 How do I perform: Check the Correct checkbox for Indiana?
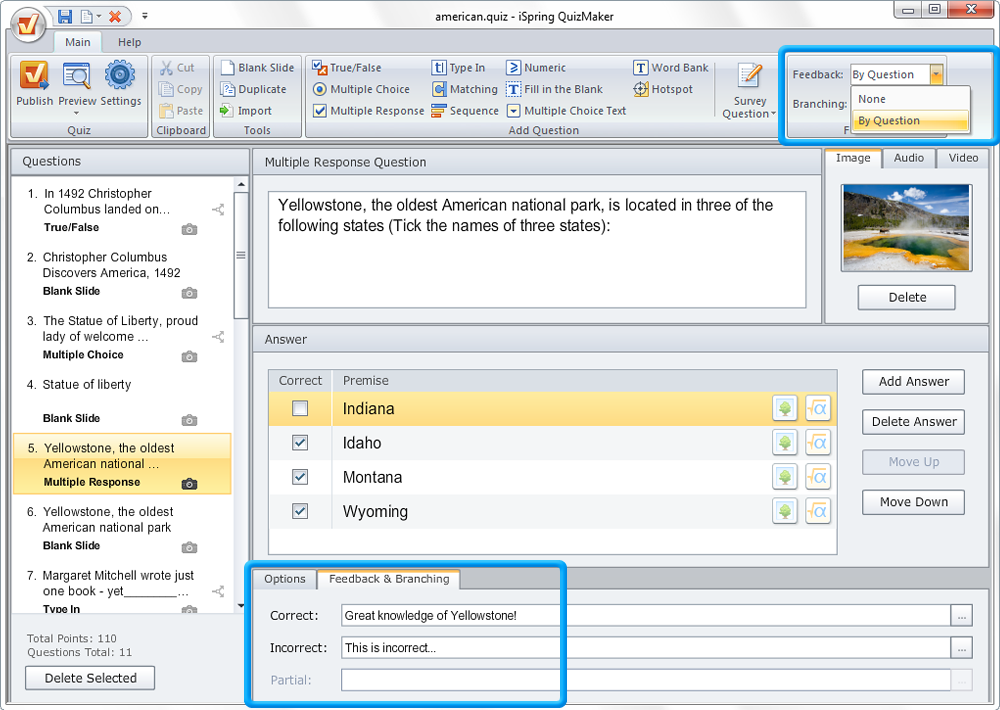click(x=299, y=408)
